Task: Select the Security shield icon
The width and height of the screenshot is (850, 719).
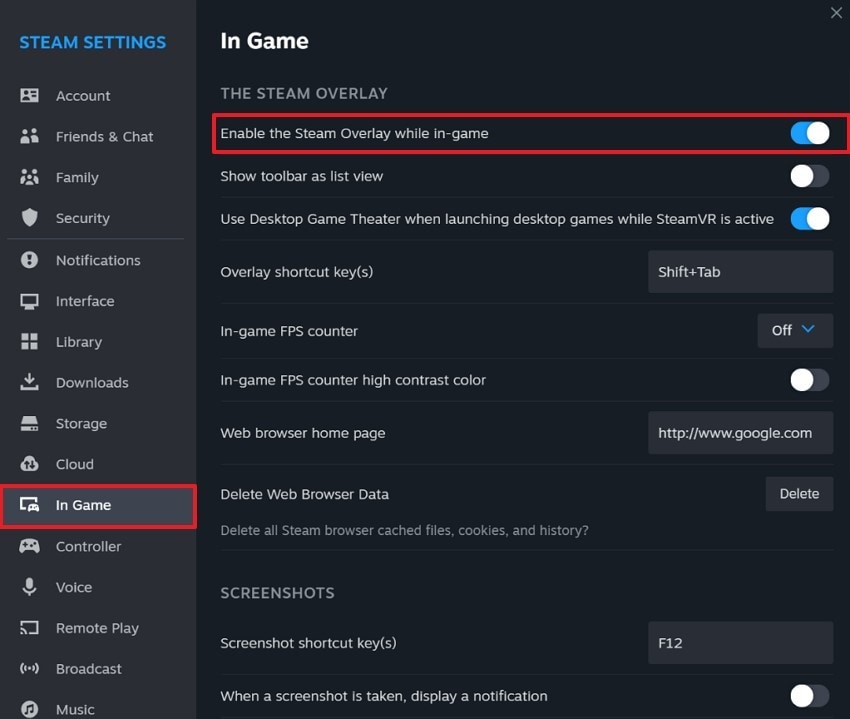Action: [29, 218]
